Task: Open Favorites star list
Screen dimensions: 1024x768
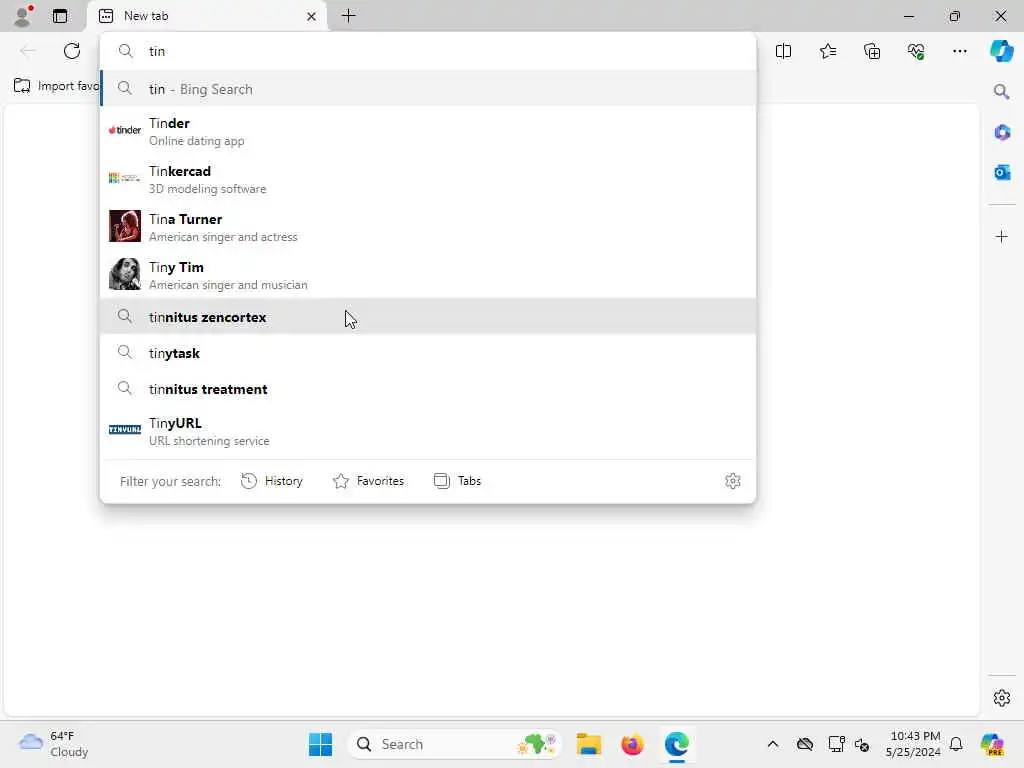Action: click(x=827, y=51)
